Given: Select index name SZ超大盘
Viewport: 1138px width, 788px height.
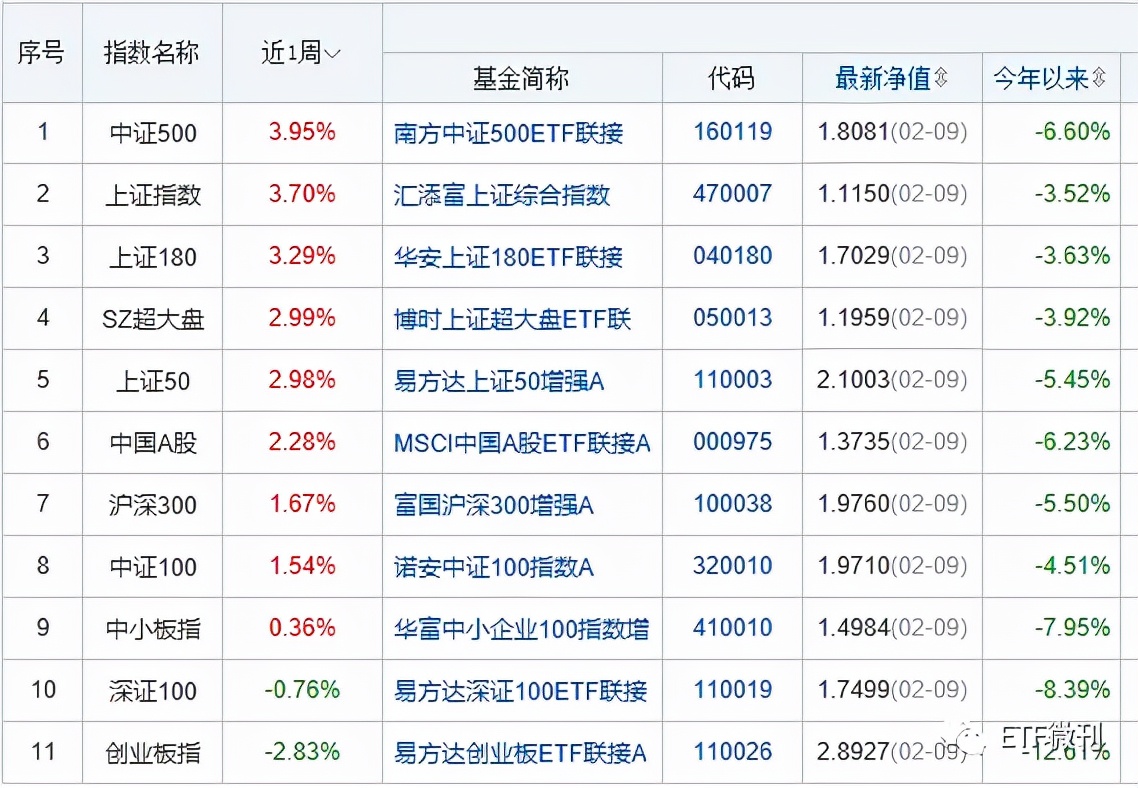Looking at the screenshot, I should coord(153,319).
